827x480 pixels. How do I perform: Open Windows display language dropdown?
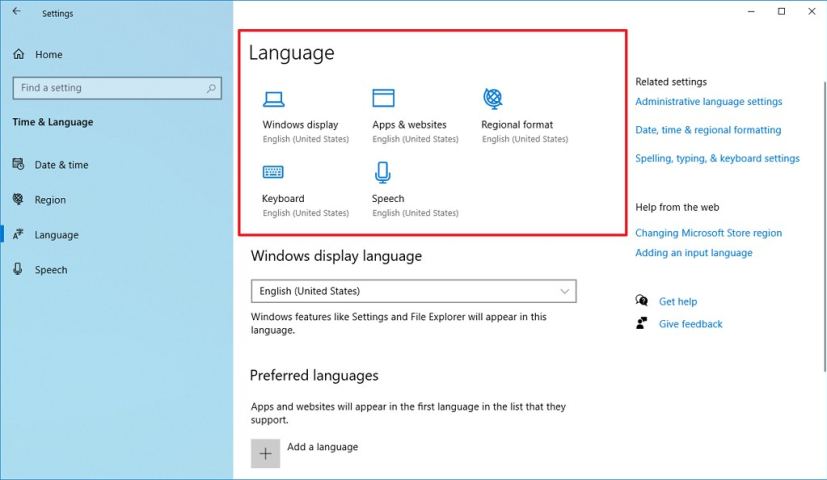tap(414, 291)
